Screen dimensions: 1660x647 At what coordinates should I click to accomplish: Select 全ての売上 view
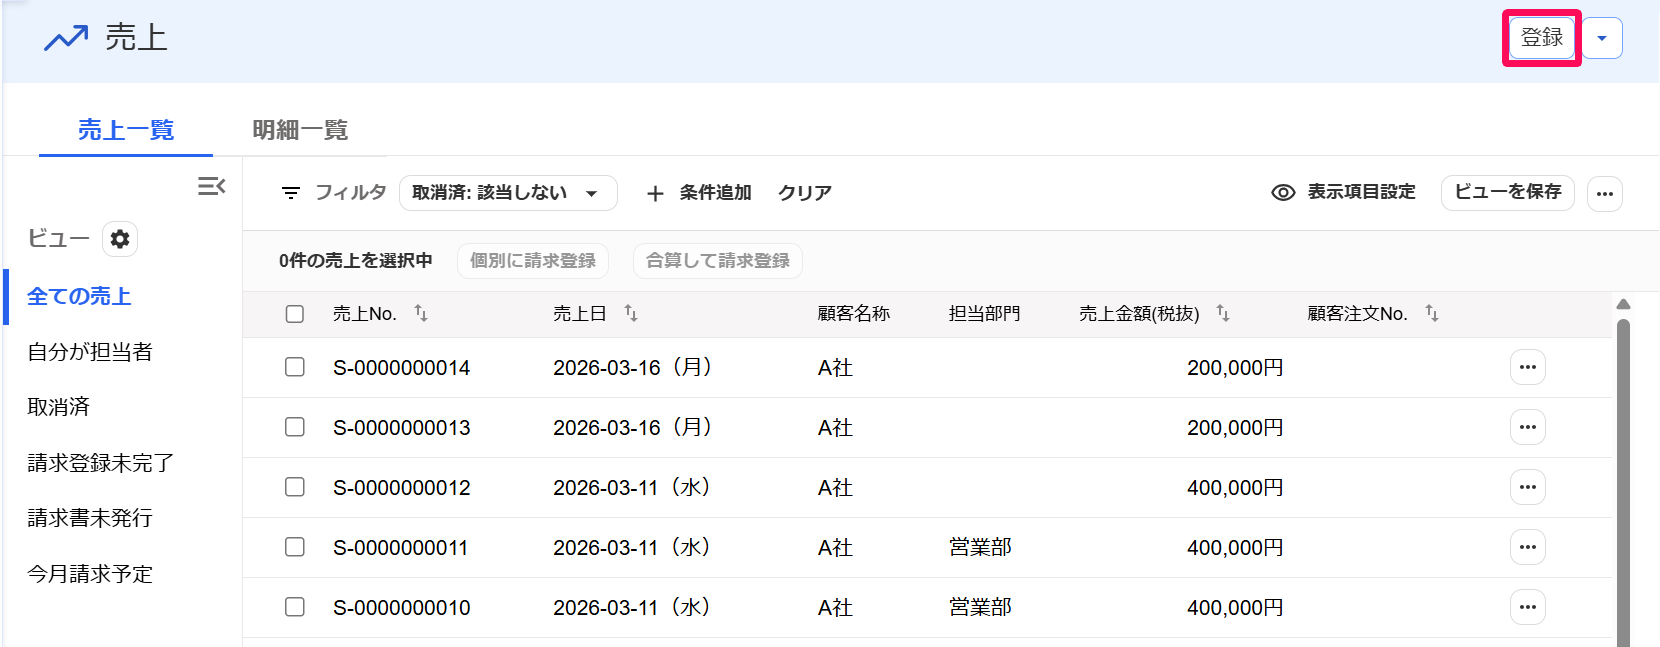point(79,296)
